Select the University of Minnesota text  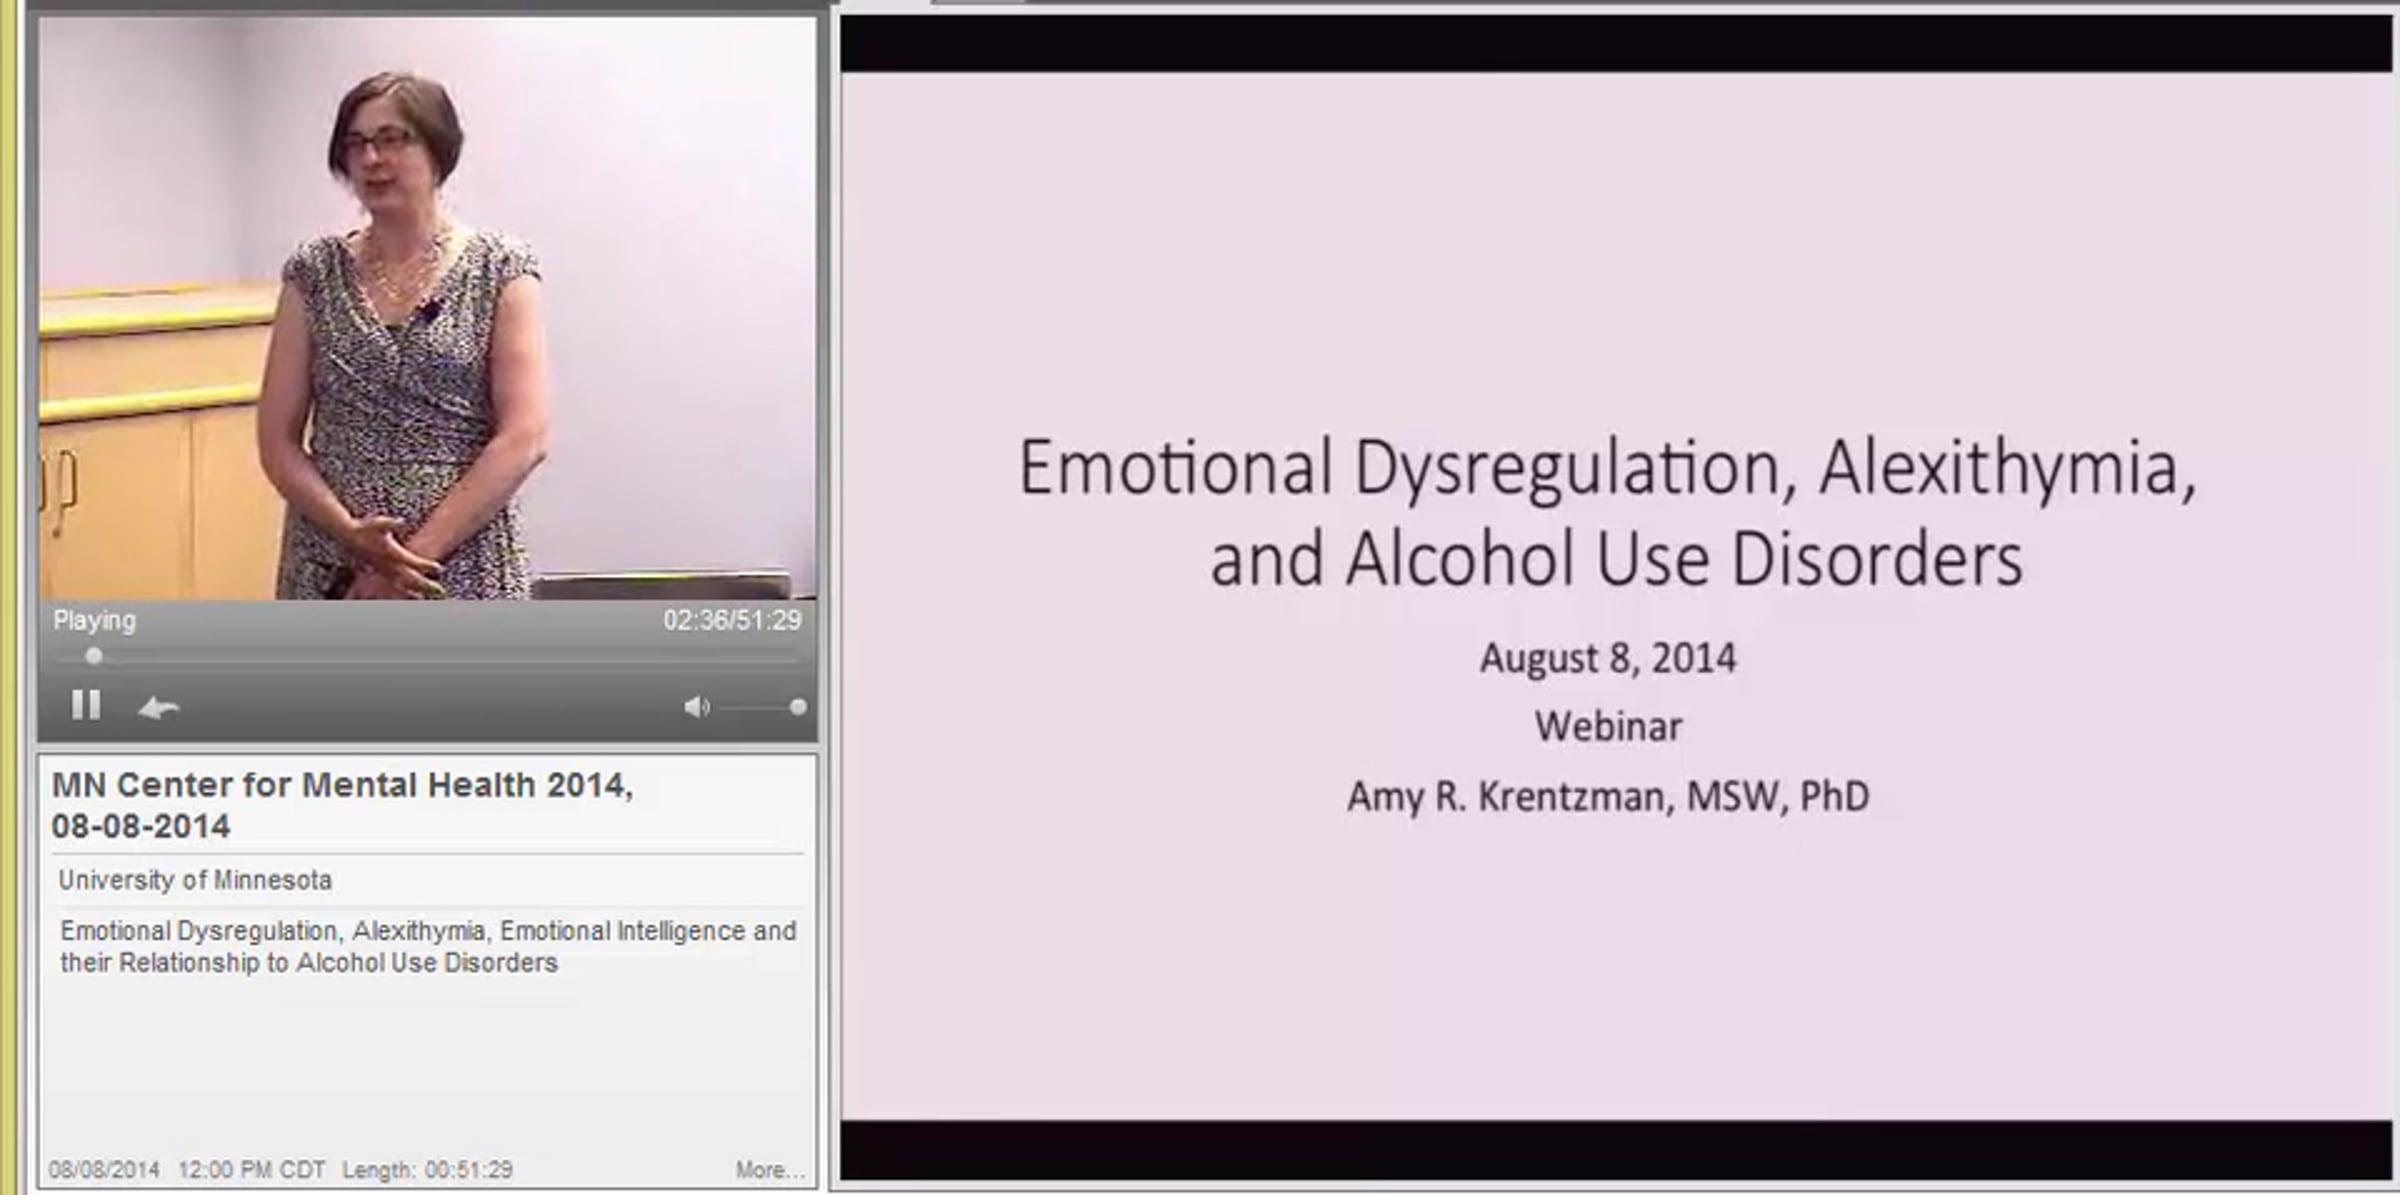tap(195, 880)
